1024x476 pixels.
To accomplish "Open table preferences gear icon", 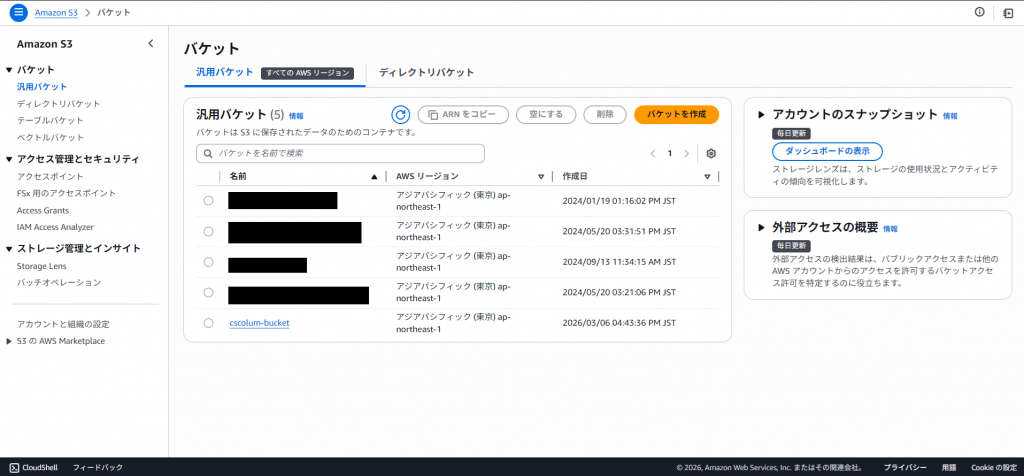I will point(711,154).
